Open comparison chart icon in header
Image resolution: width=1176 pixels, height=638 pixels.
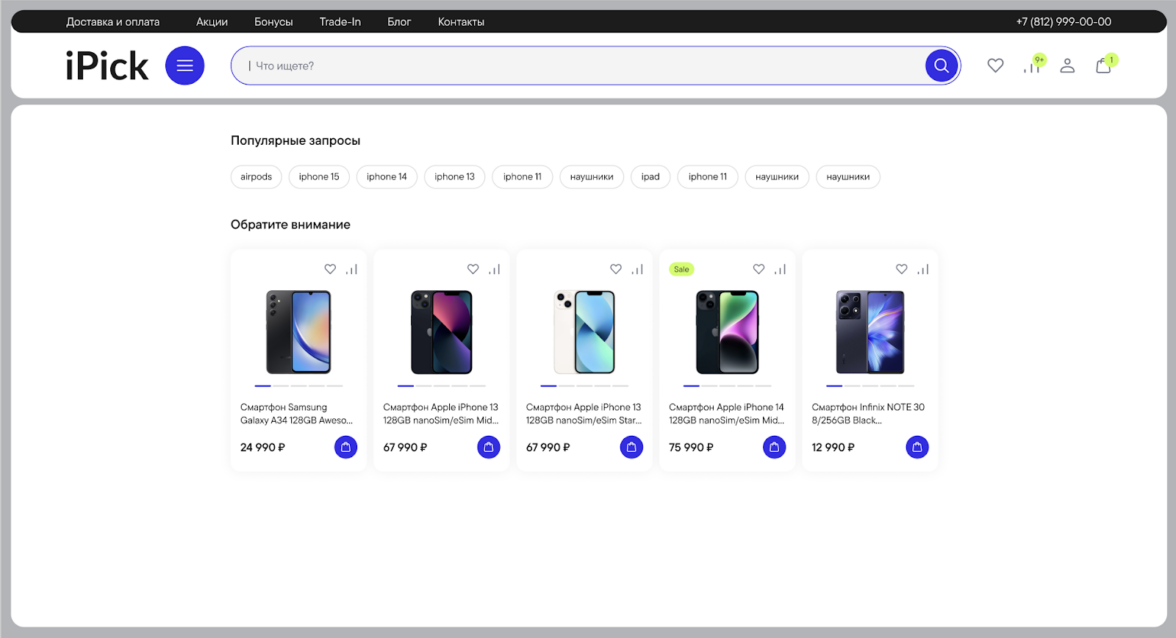[x=1032, y=66]
